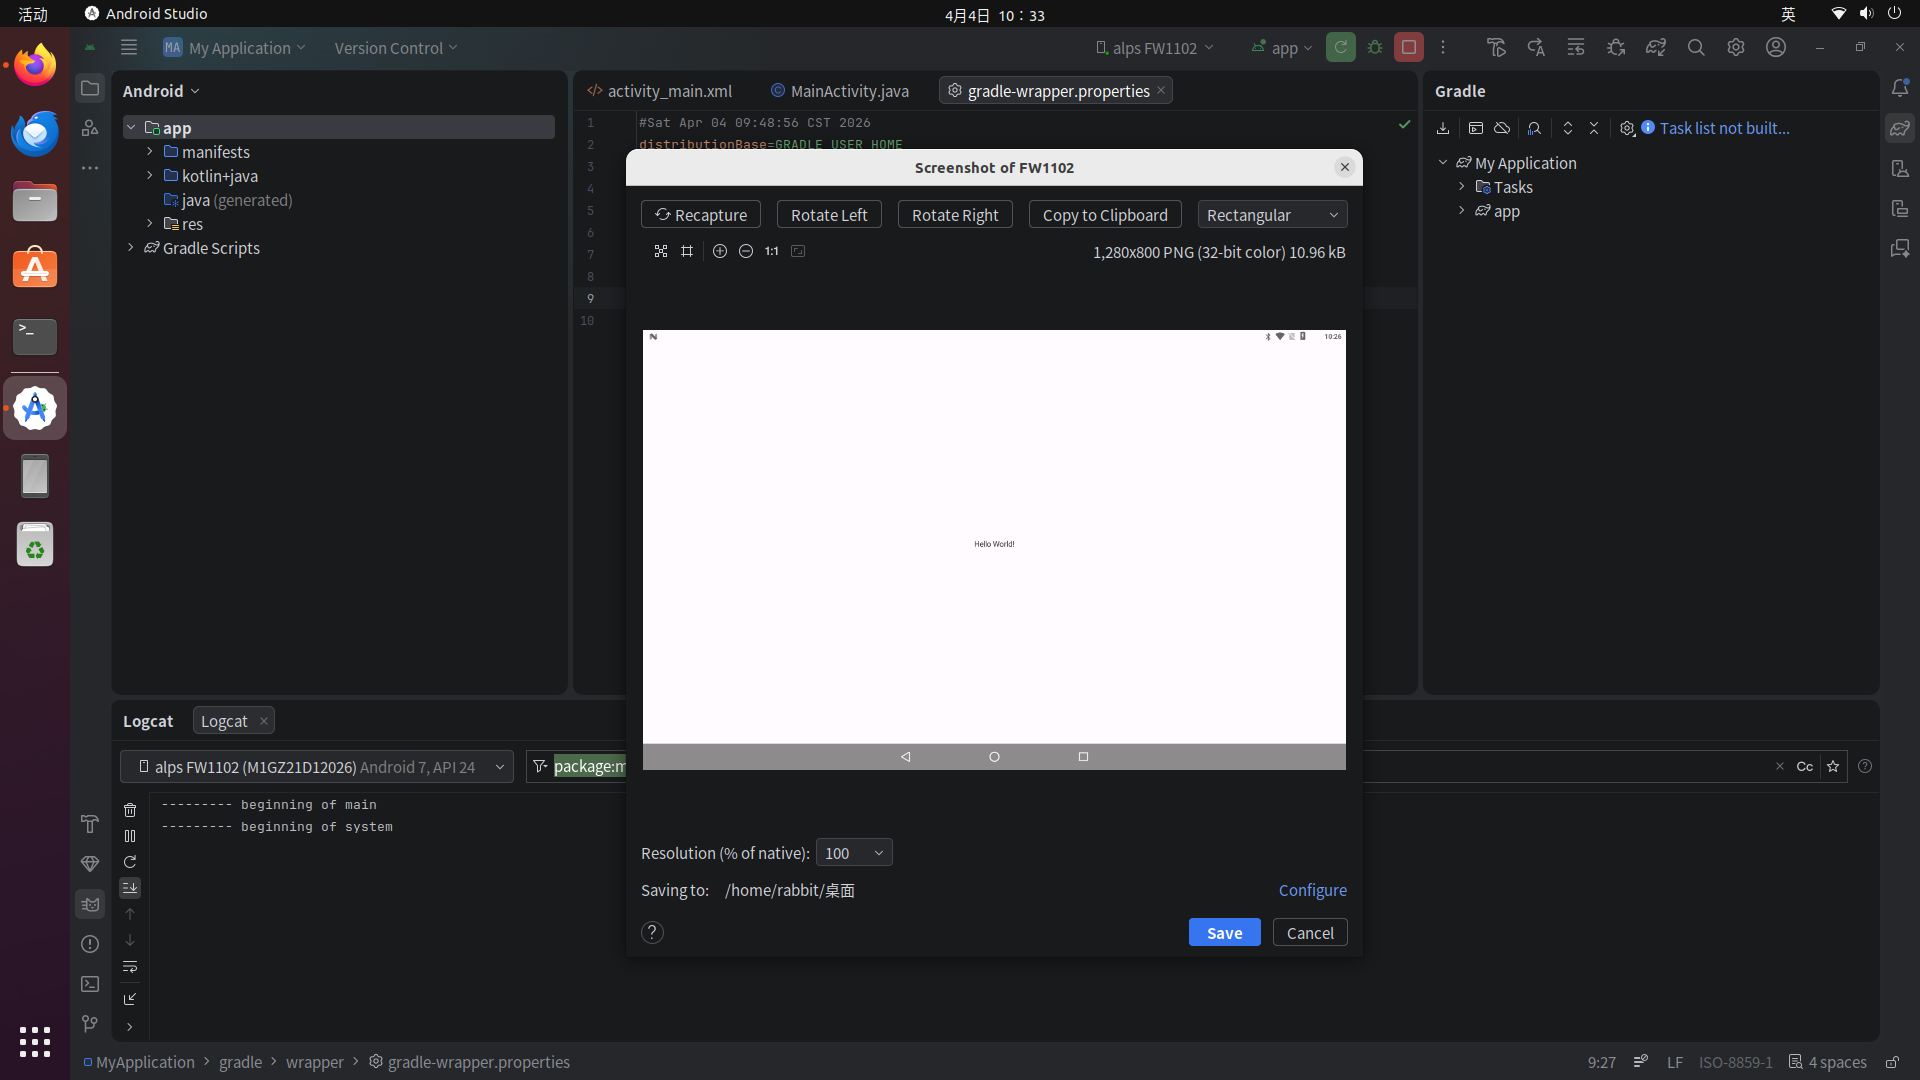Open the Rectangular frame dropdown

click(1272, 215)
